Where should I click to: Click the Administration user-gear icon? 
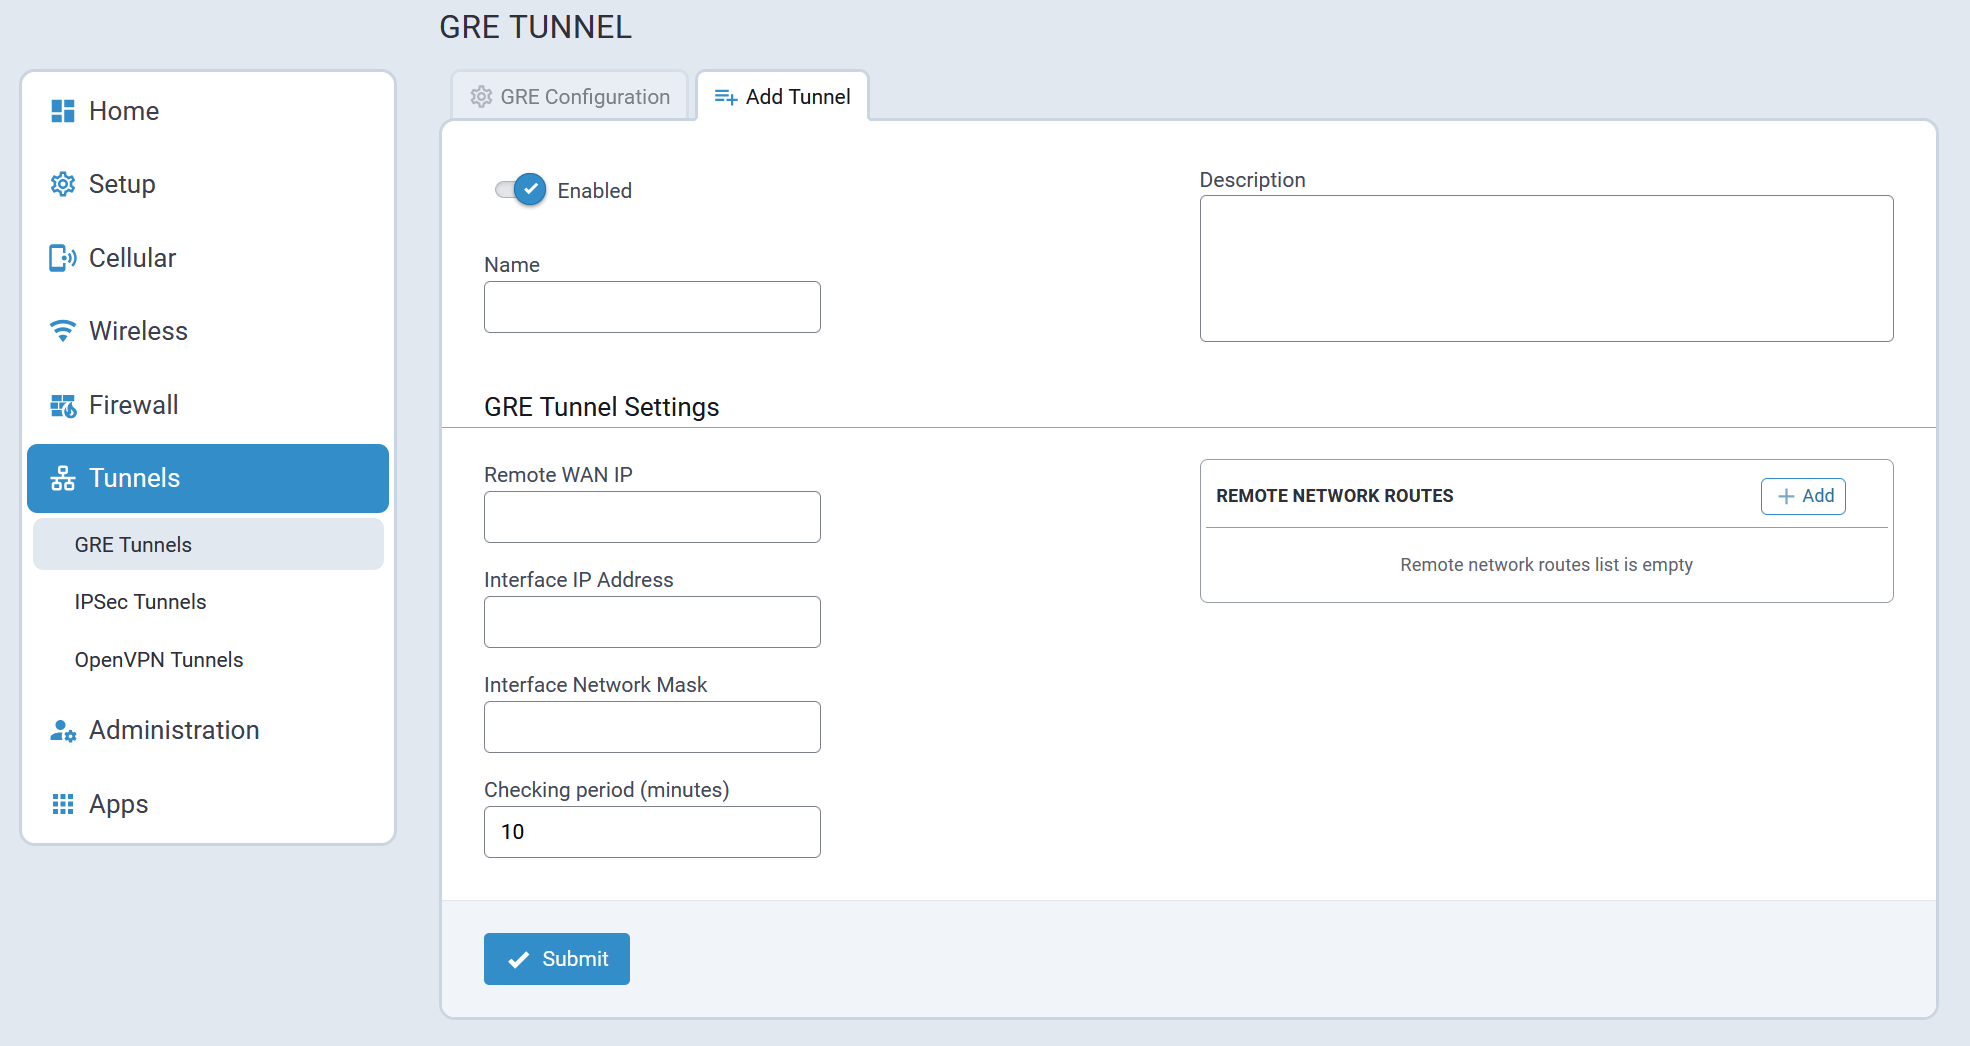[x=63, y=731]
